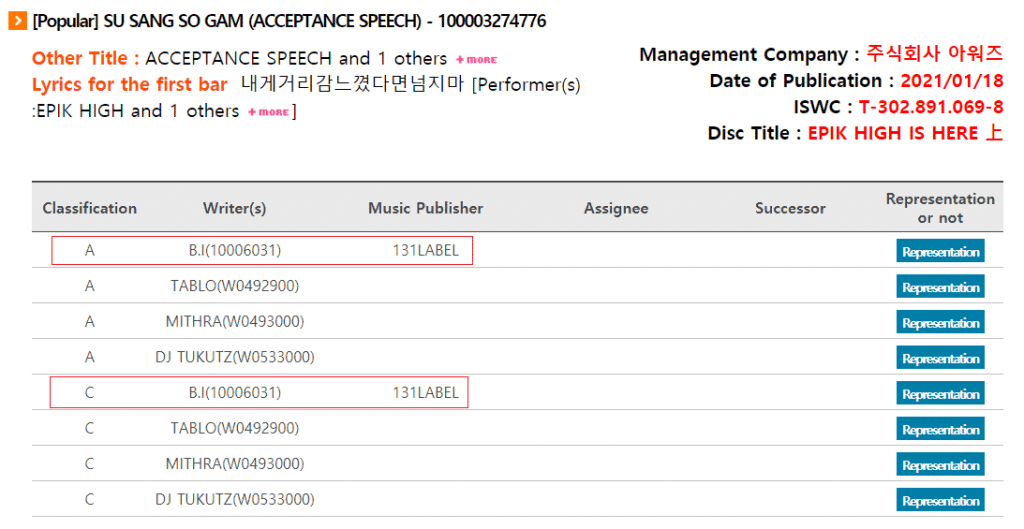Click the Classification column header
The image size is (1024, 529).
click(x=90, y=208)
